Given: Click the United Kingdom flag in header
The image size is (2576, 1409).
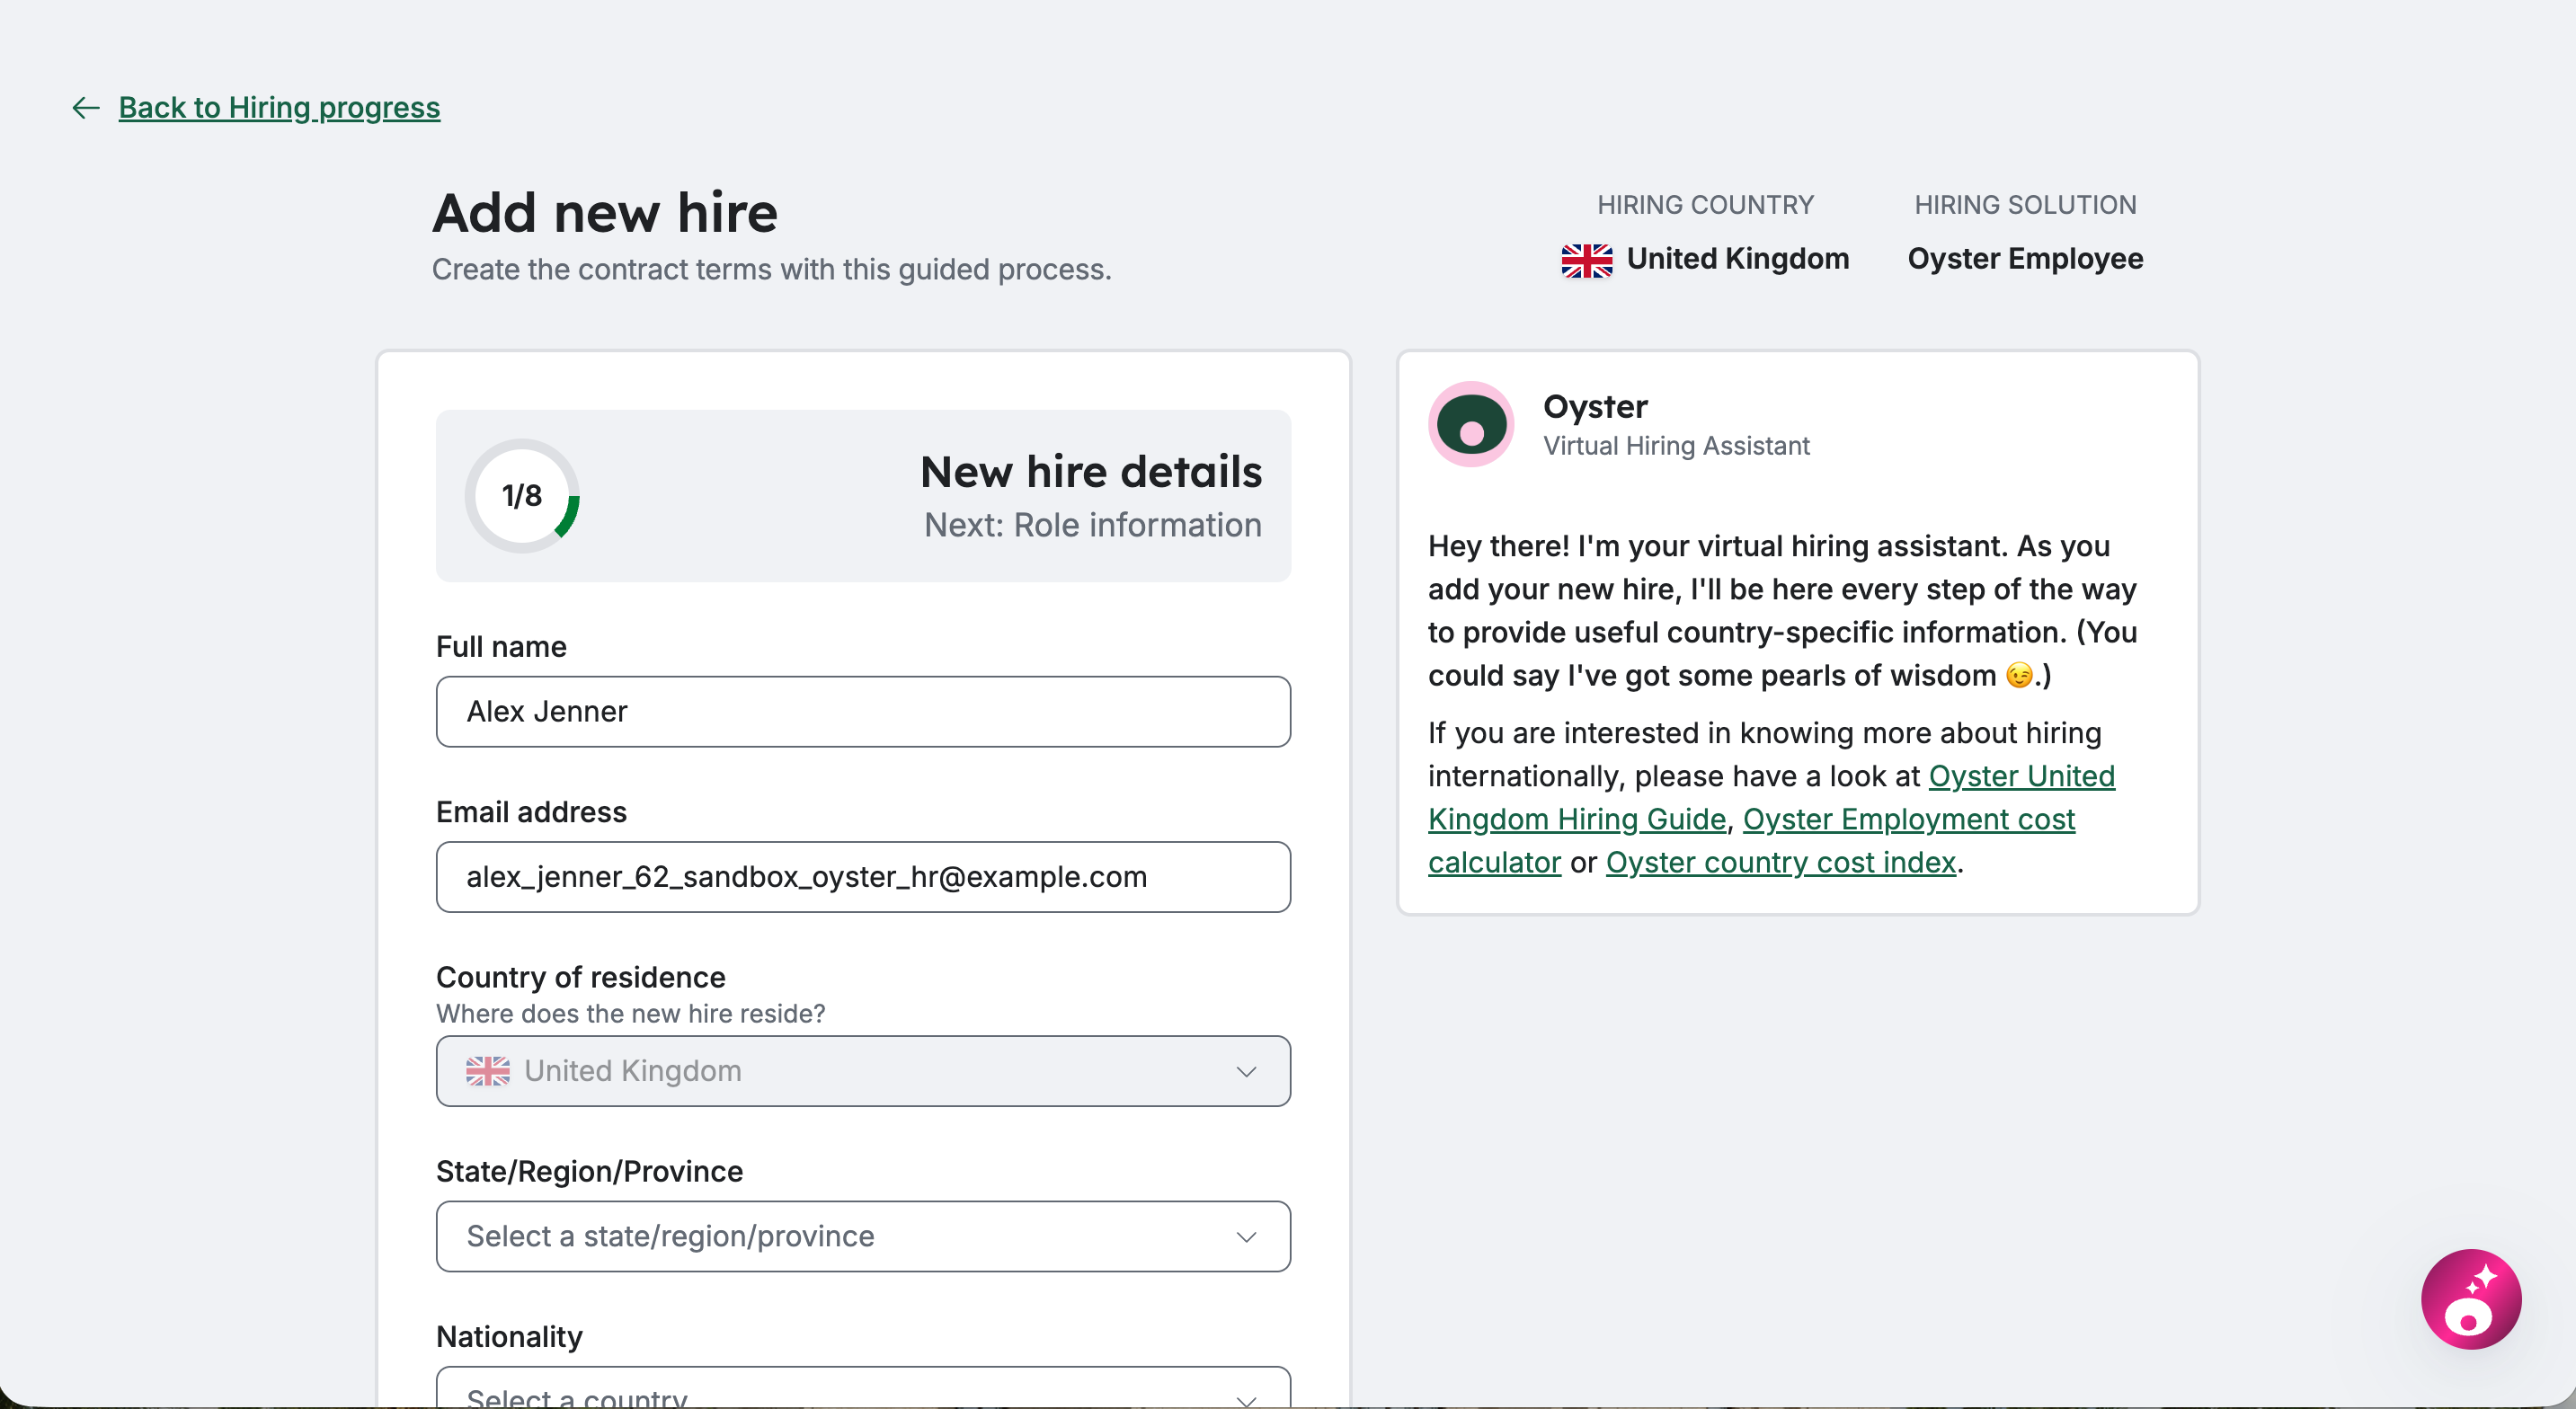Looking at the screenshot, I should coord(1587,260).
